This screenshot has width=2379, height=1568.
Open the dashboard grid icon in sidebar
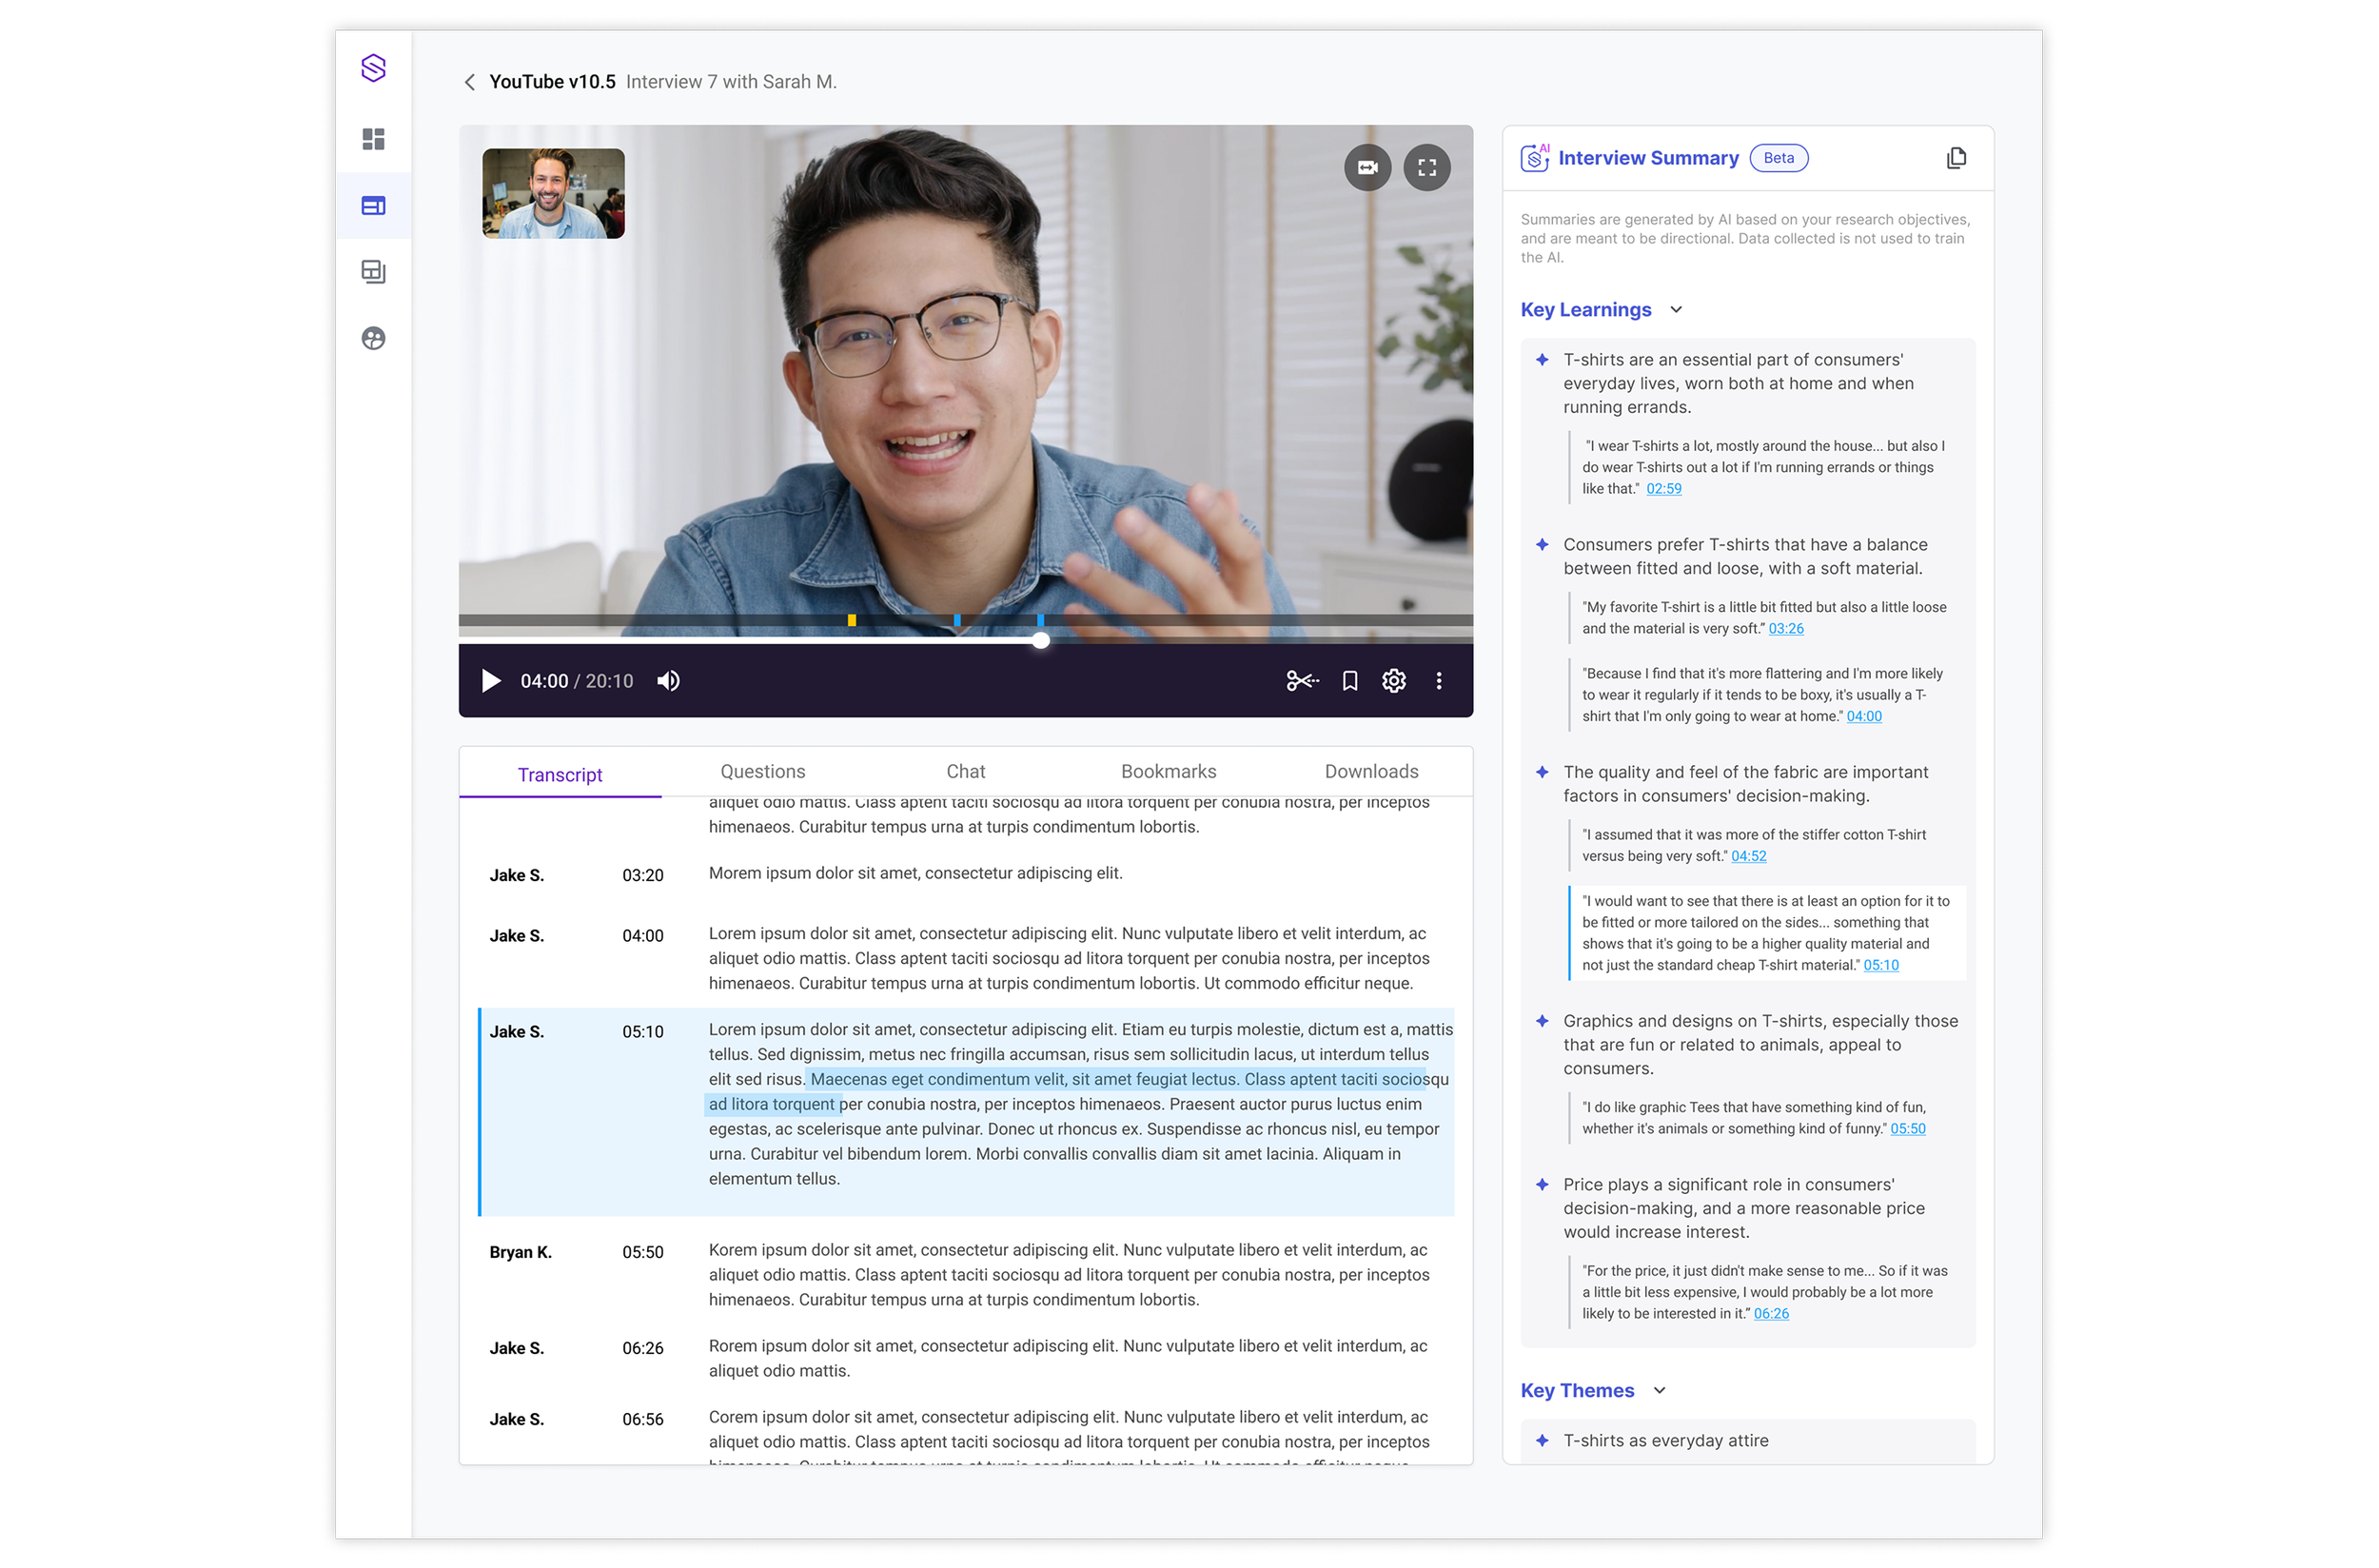(373, 139)
